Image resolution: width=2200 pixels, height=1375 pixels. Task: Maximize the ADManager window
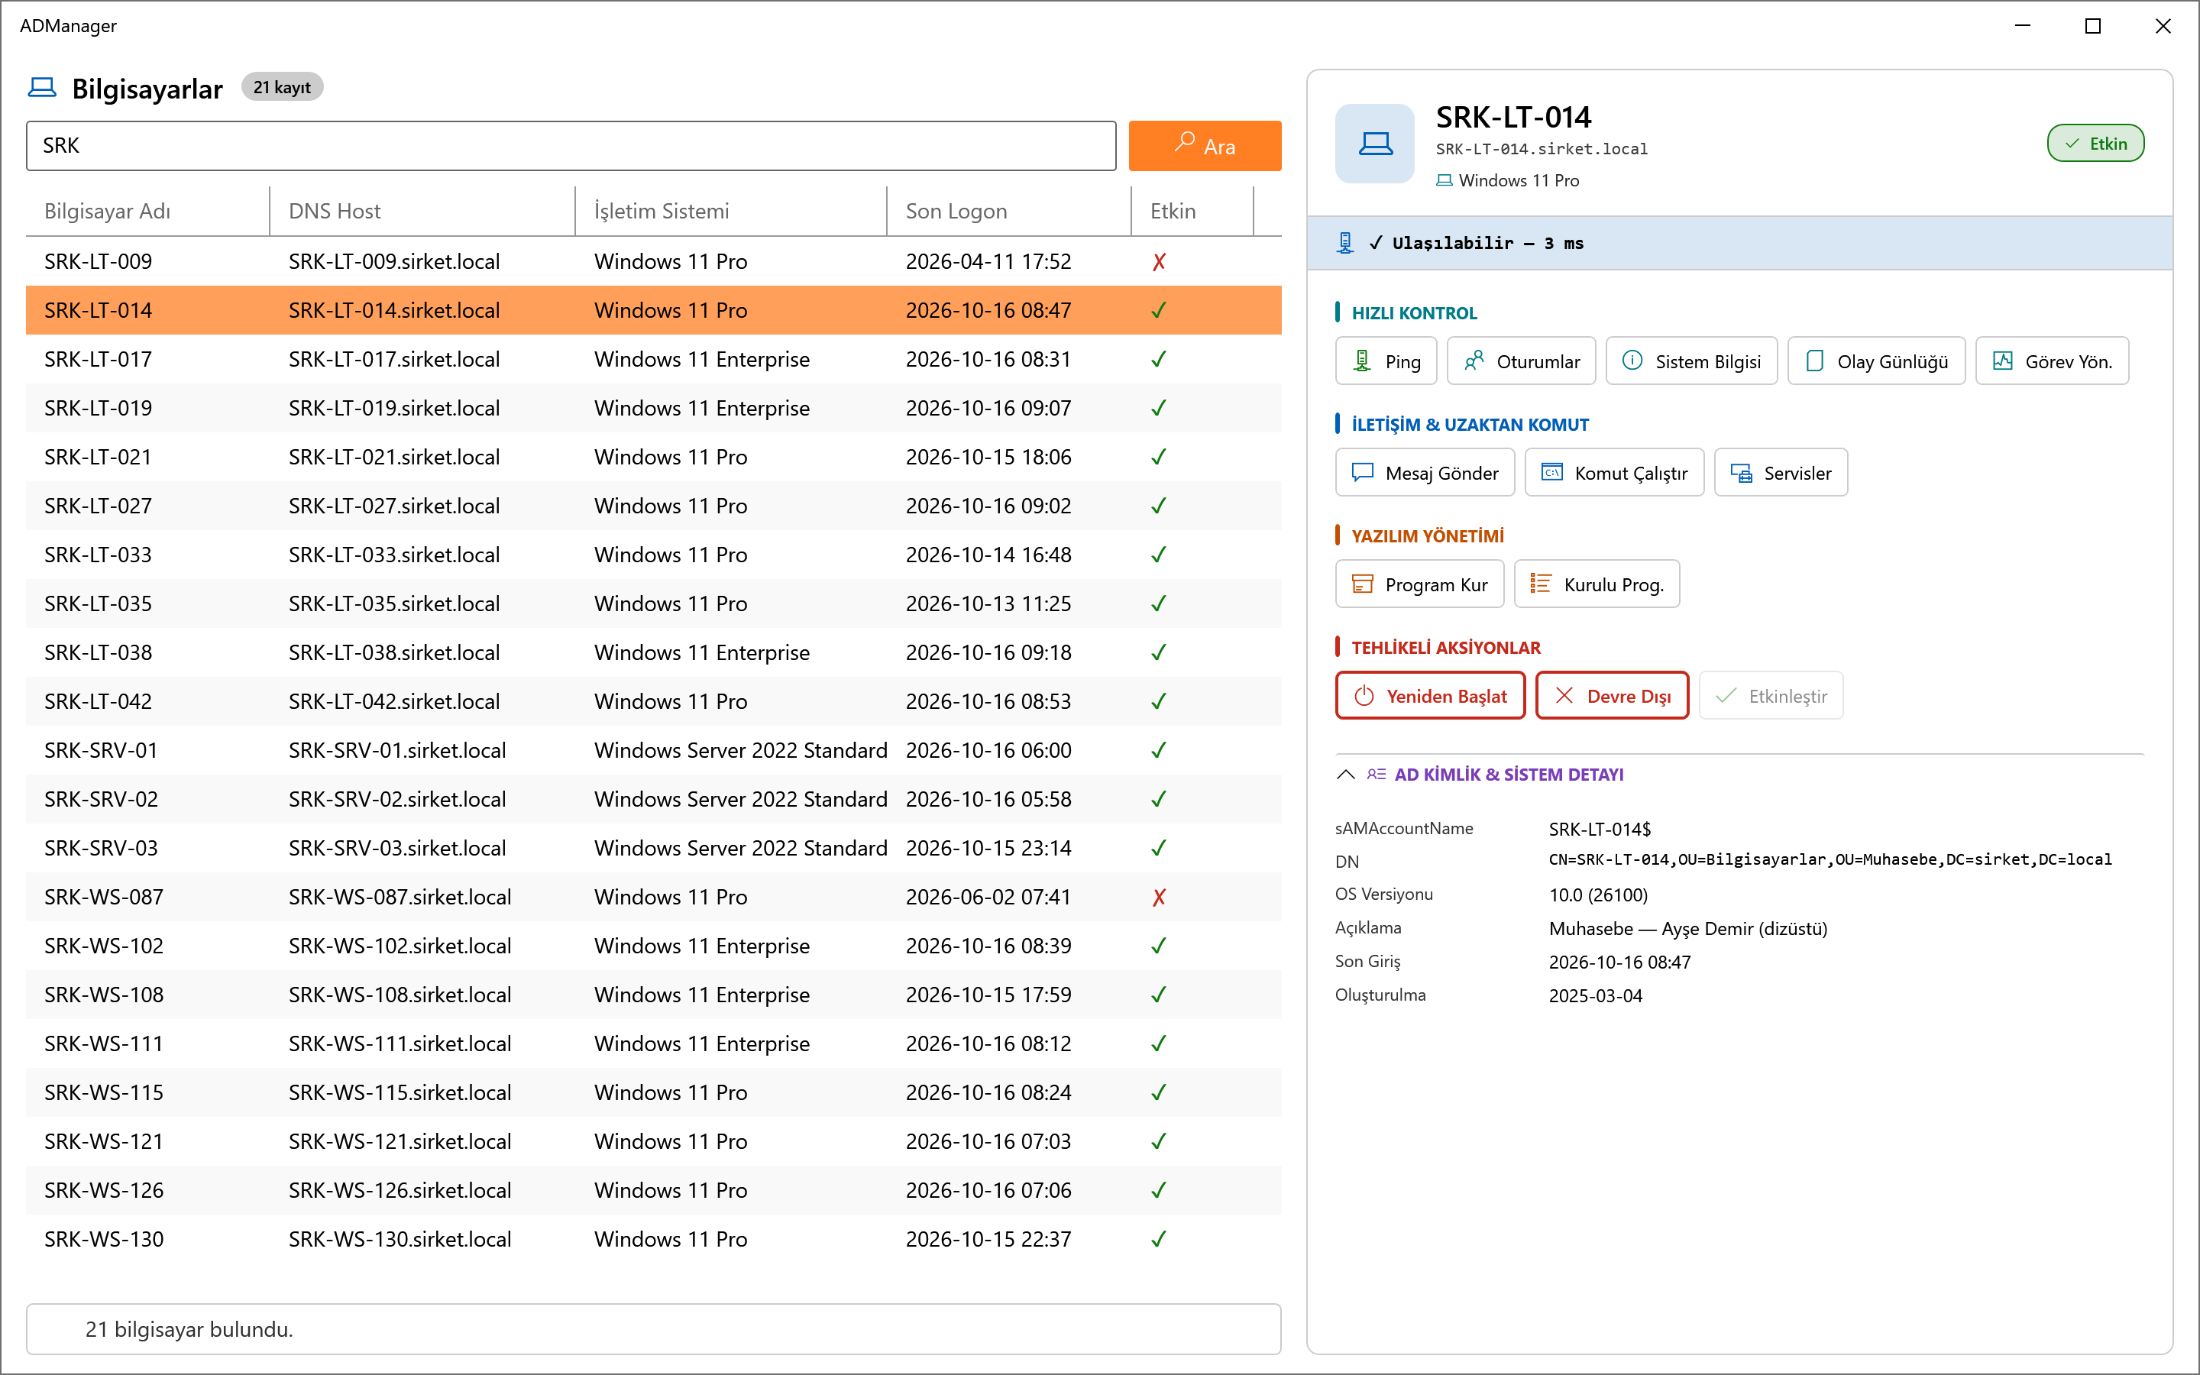[2093, 26]
